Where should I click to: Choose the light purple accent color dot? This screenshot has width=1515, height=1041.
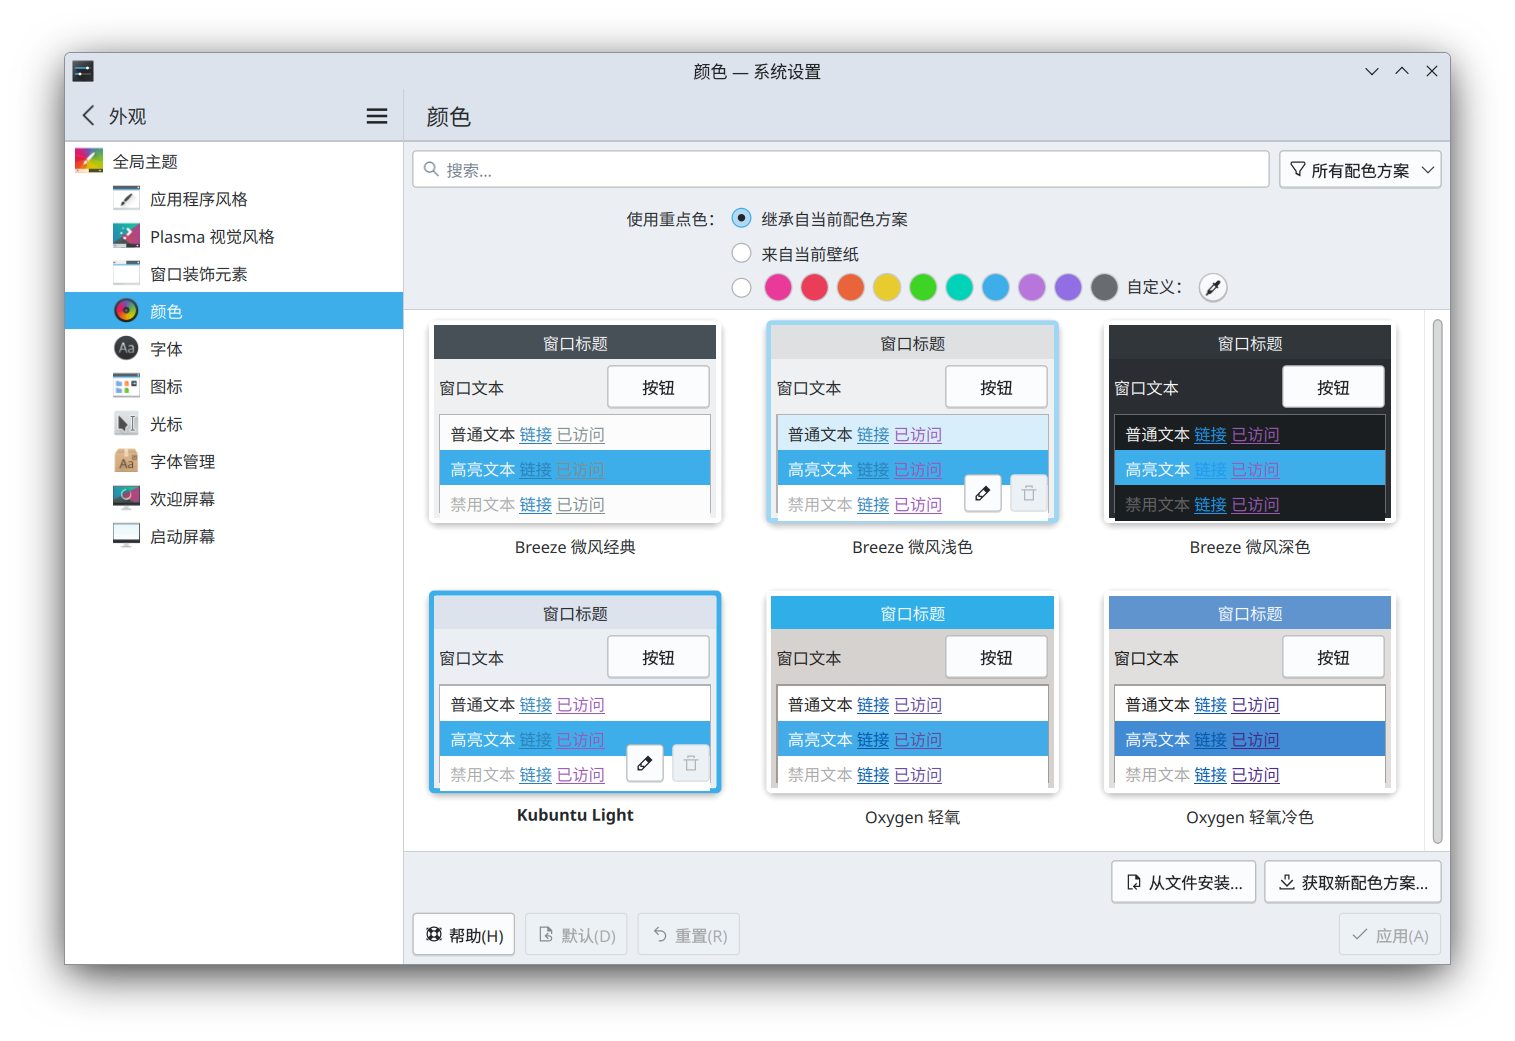click(1032, 288)
